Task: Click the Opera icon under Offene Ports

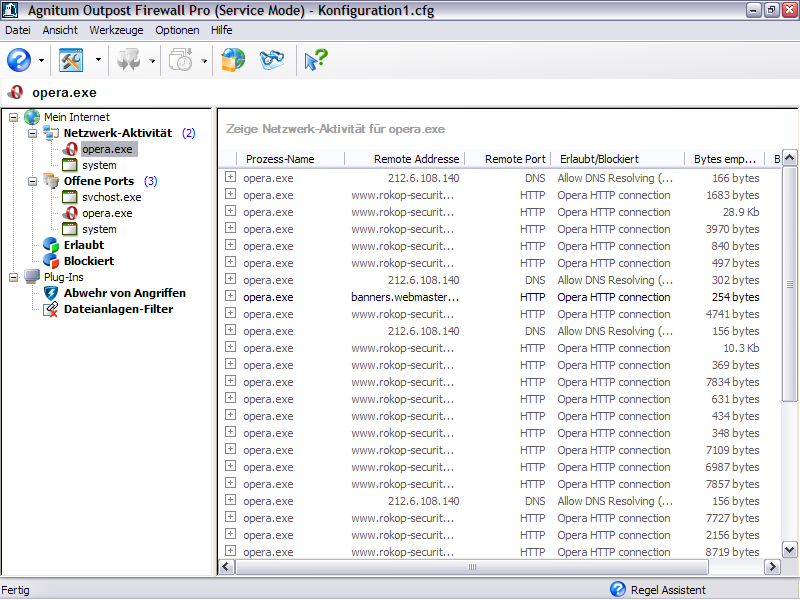Action: pyautogui.click(x=70, y=213)
